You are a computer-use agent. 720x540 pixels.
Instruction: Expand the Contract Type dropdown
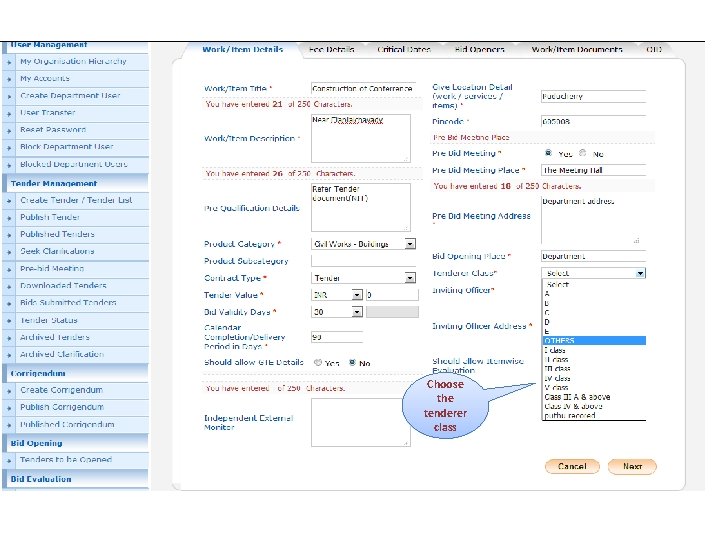pos(410,278)
